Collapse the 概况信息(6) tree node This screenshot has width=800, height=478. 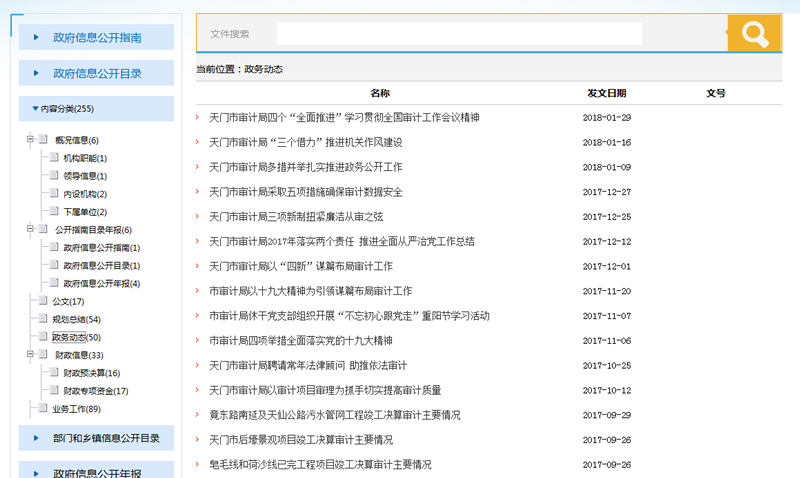coord(30,140)
